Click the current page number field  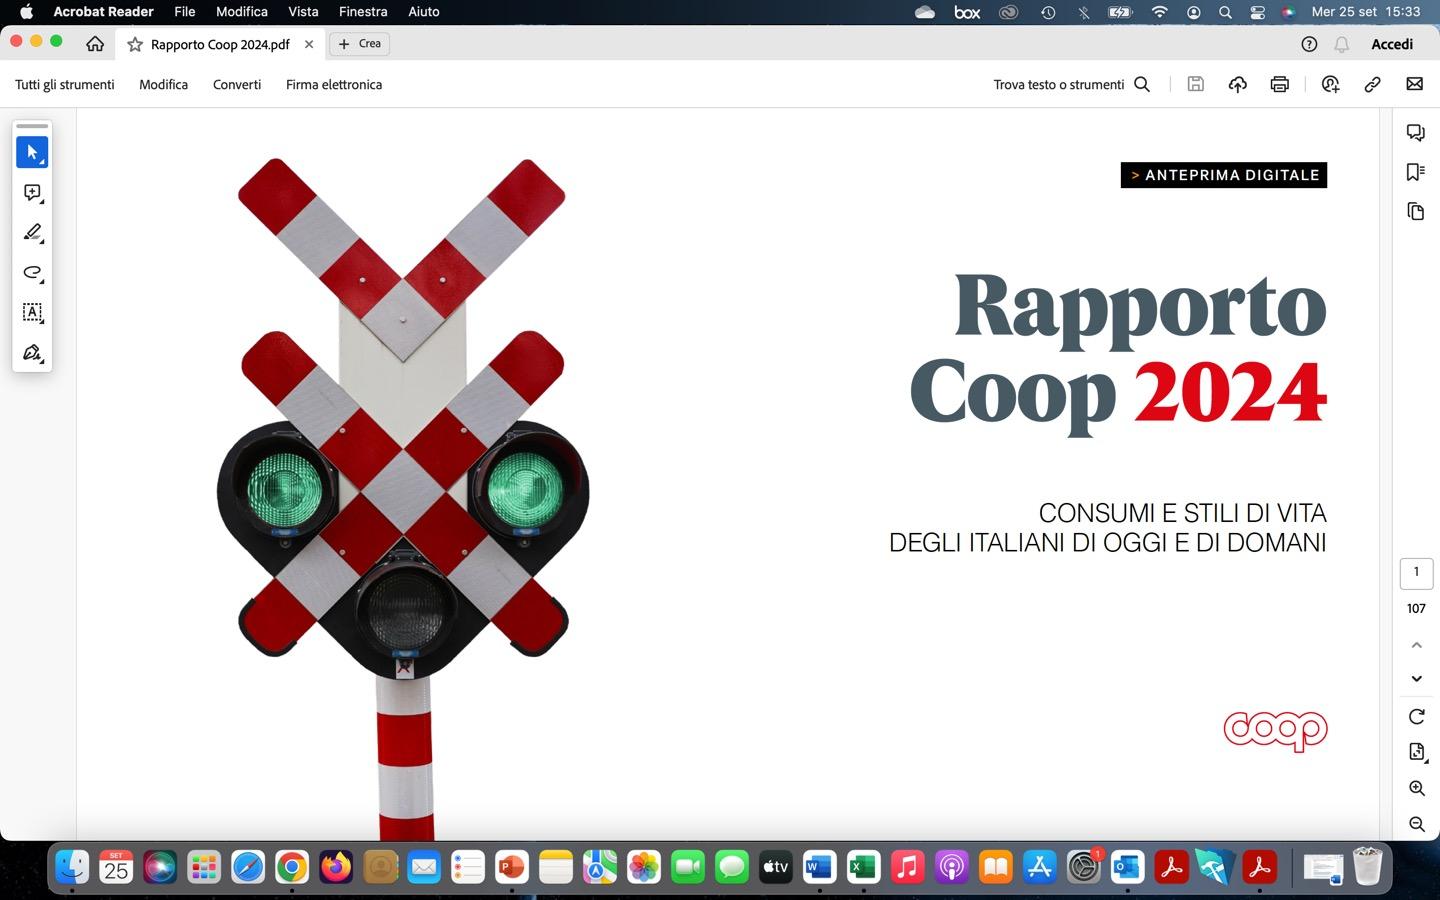(1416, 573)
